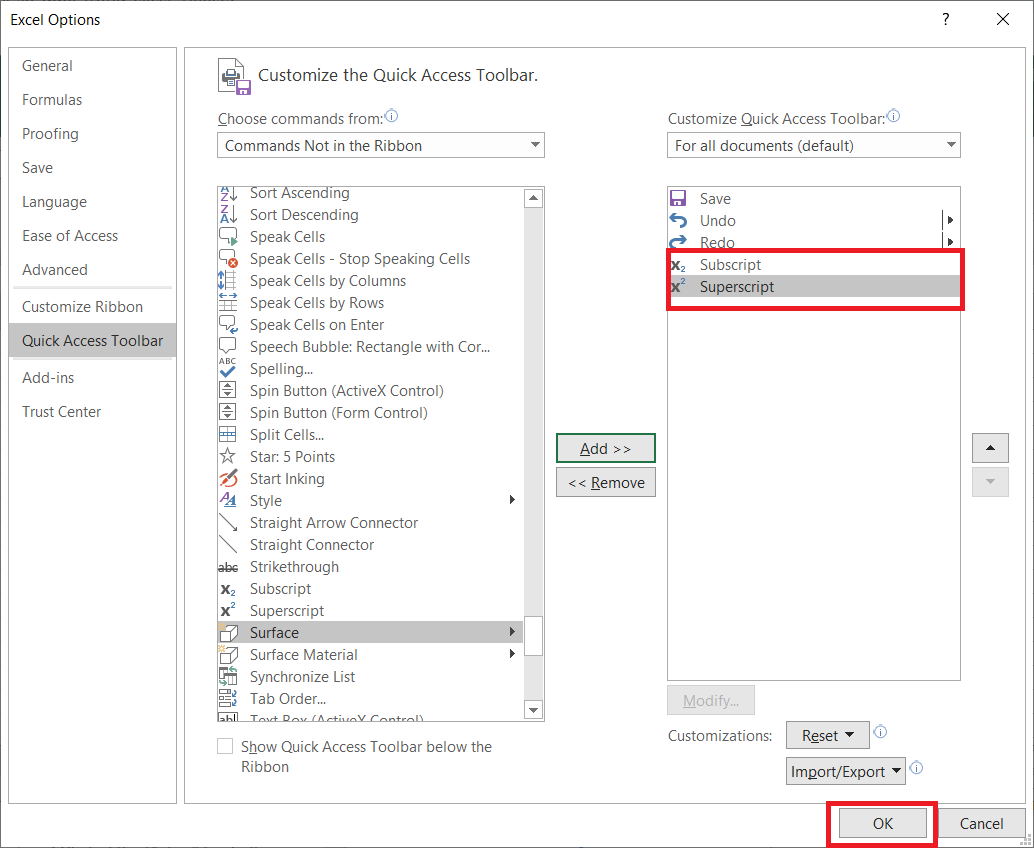Open the Reset customizations dropdown
This screenshot has width=1034, height=848.
tap(827, 735)
